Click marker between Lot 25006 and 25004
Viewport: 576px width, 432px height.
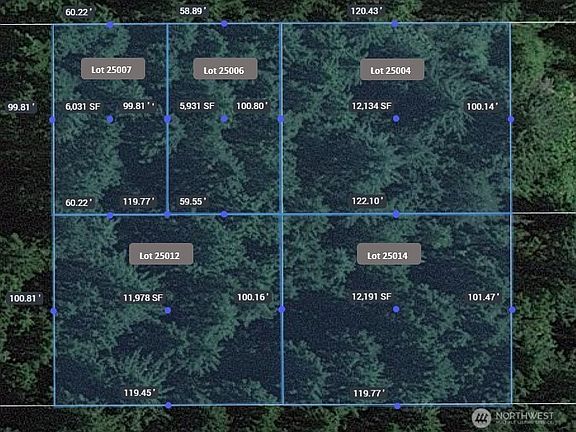(281, 119)
